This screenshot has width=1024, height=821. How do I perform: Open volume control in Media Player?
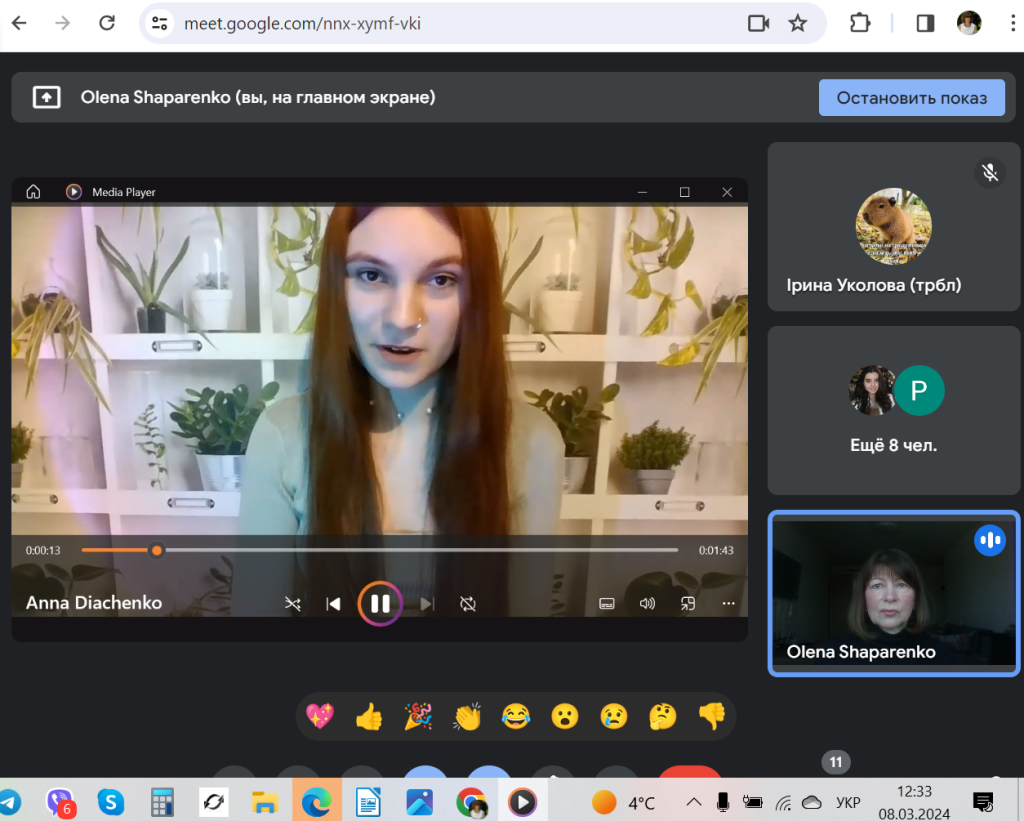647,604
